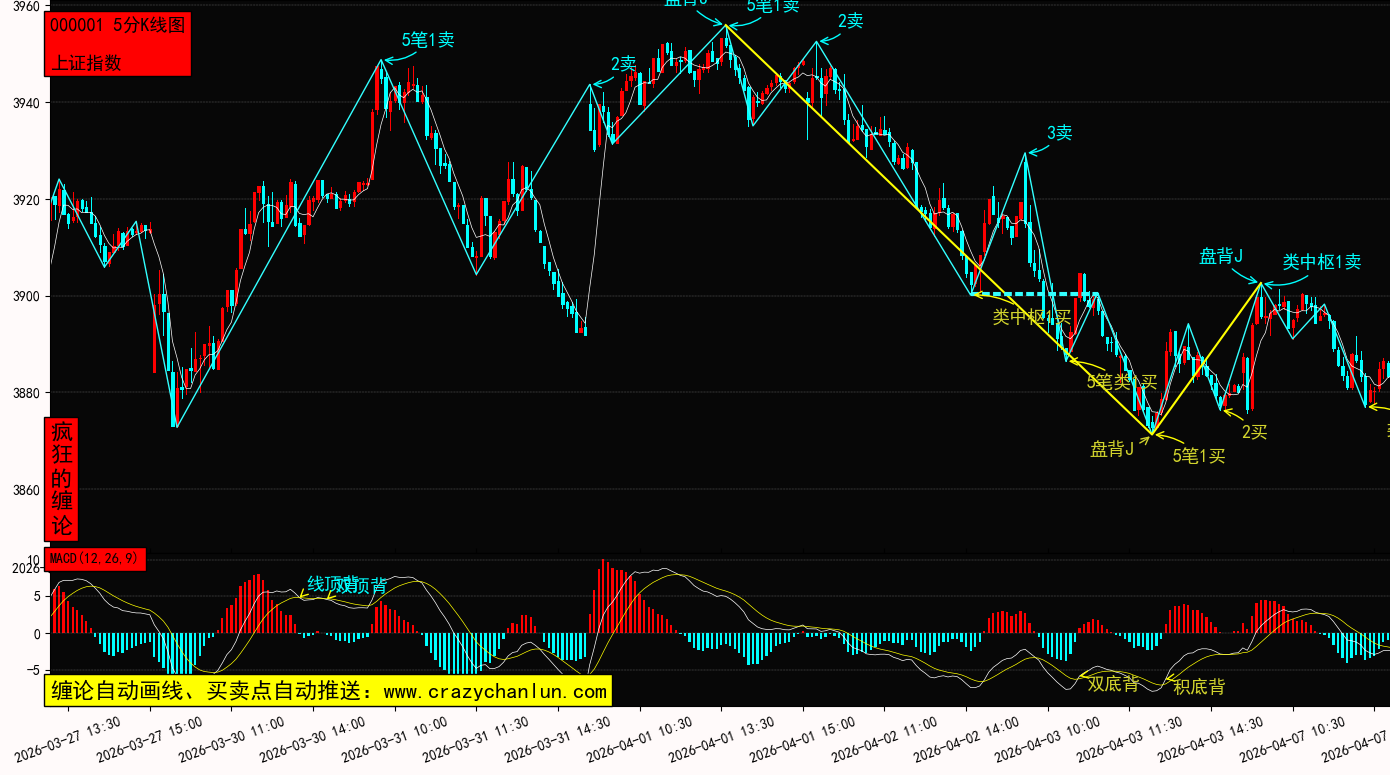Click the 双底背 divergence label in MACD
This screenshot has width=1390, height=775.
pos(1113,684)
